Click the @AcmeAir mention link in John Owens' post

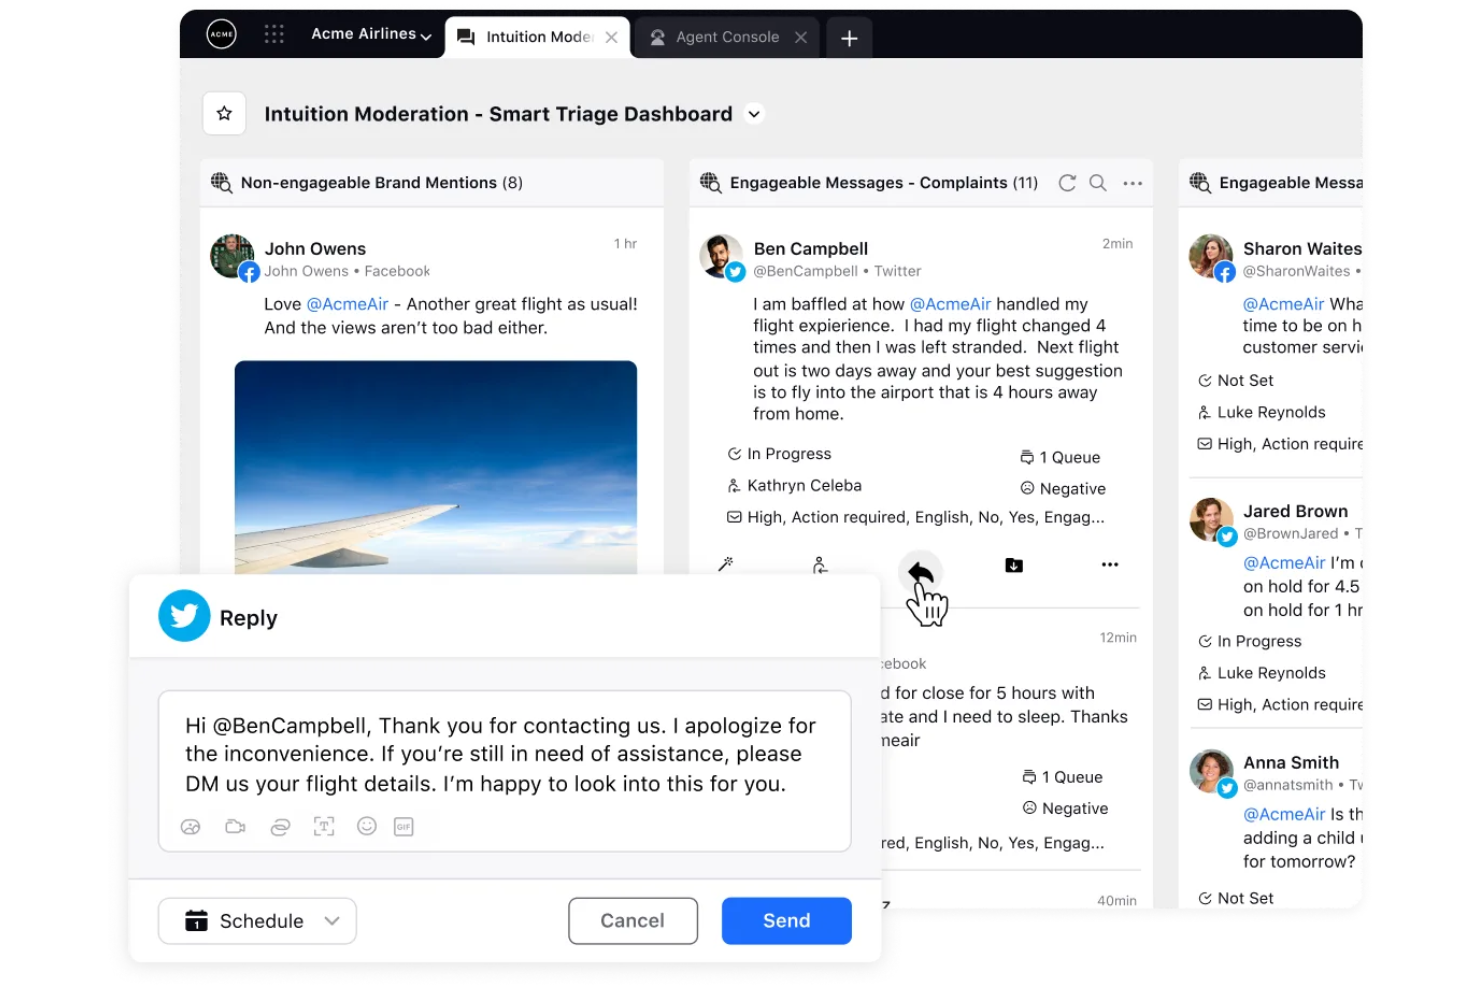tap(347, 304)
